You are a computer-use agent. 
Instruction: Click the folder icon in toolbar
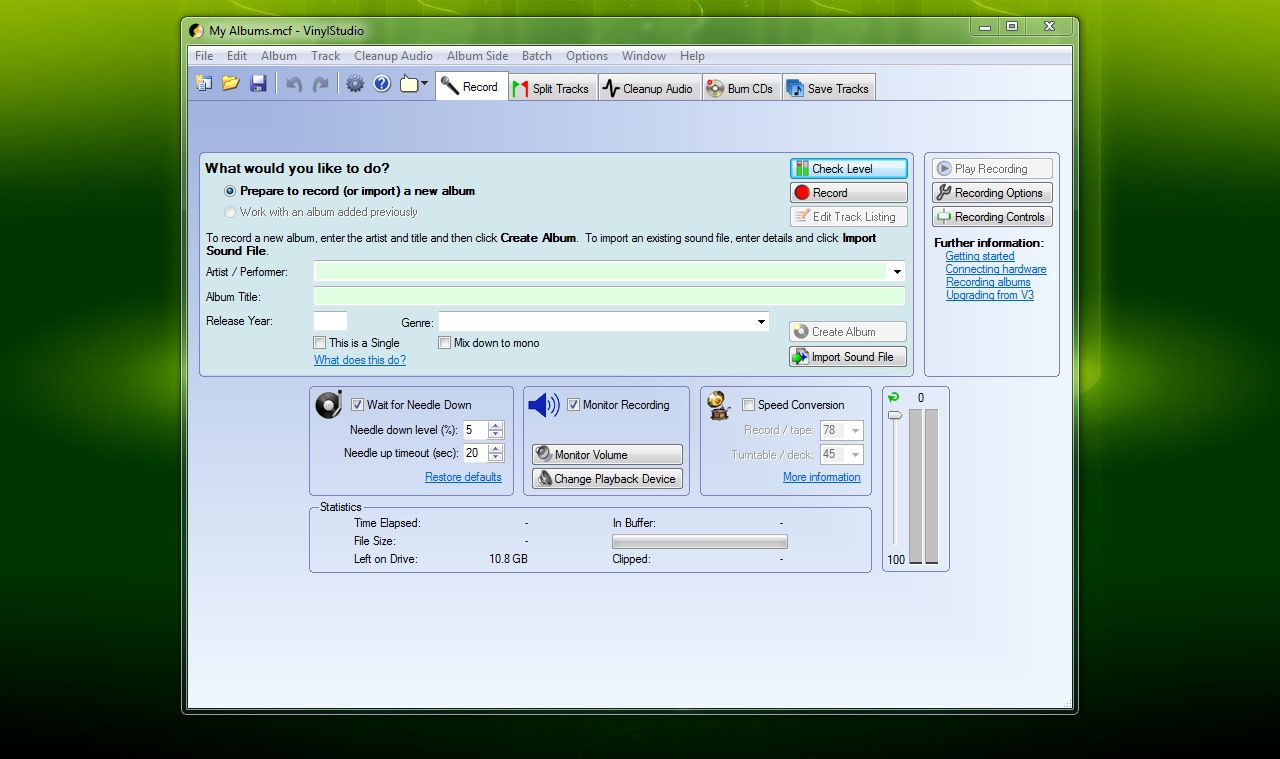(x=409, y=84)
